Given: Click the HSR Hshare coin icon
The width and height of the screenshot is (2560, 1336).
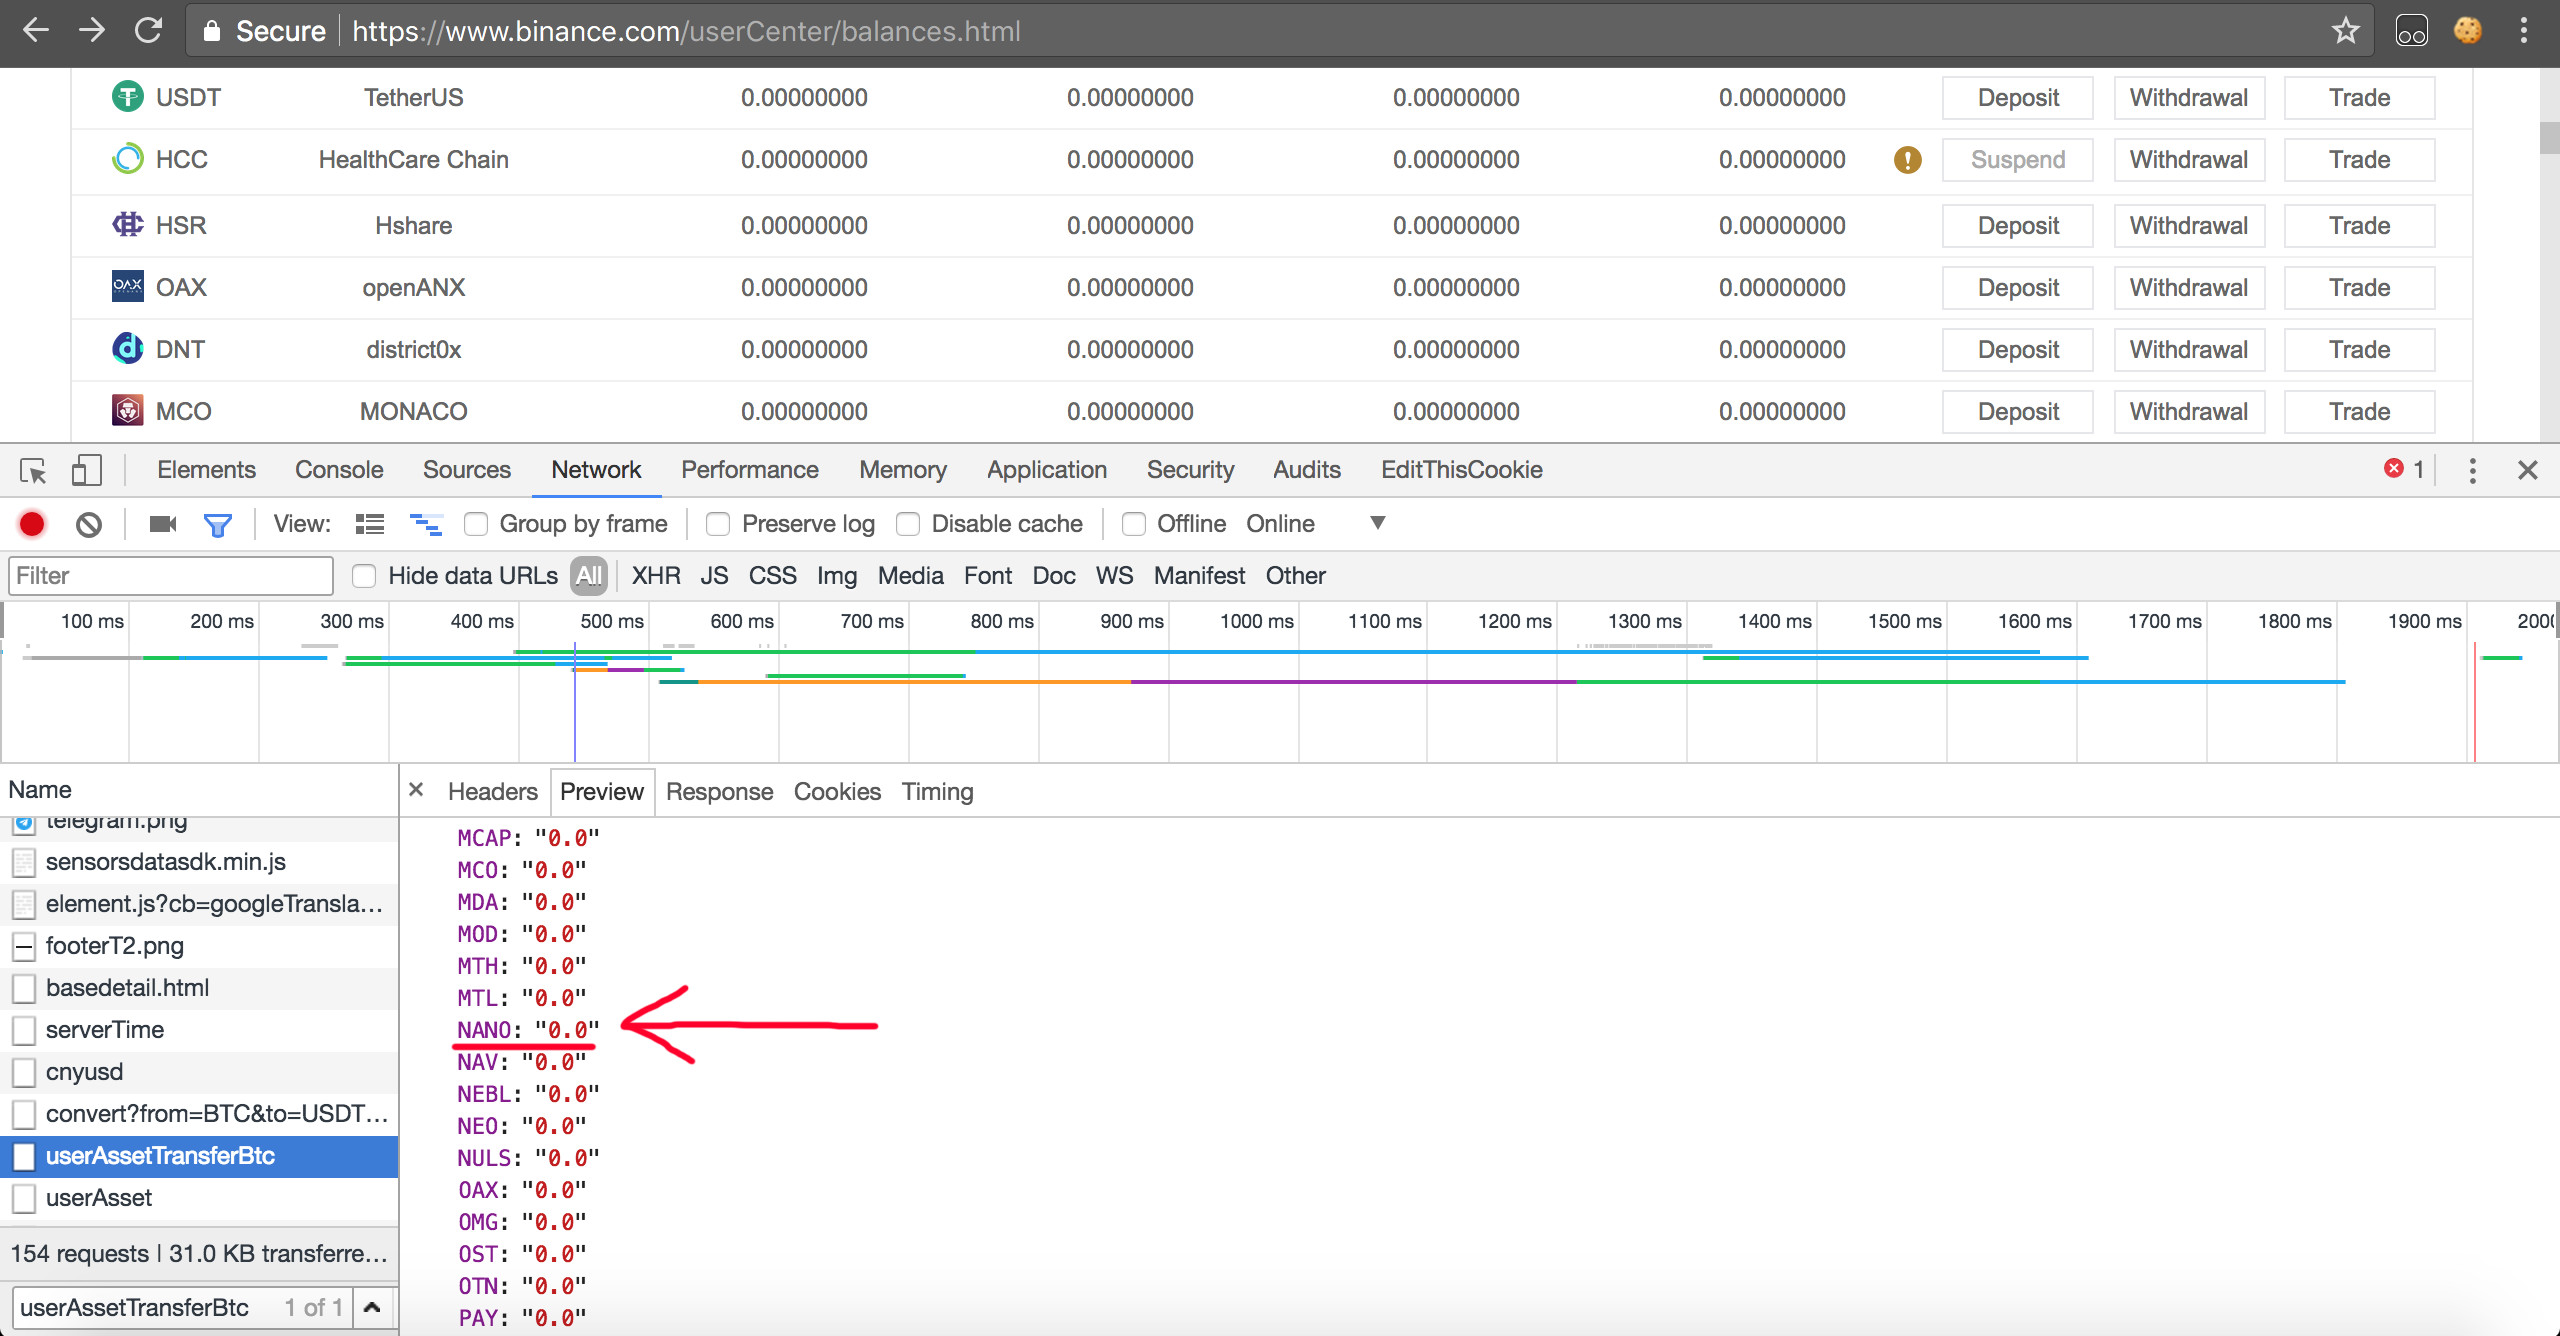Looking at the screenshot, I should (x=127, y=224).
